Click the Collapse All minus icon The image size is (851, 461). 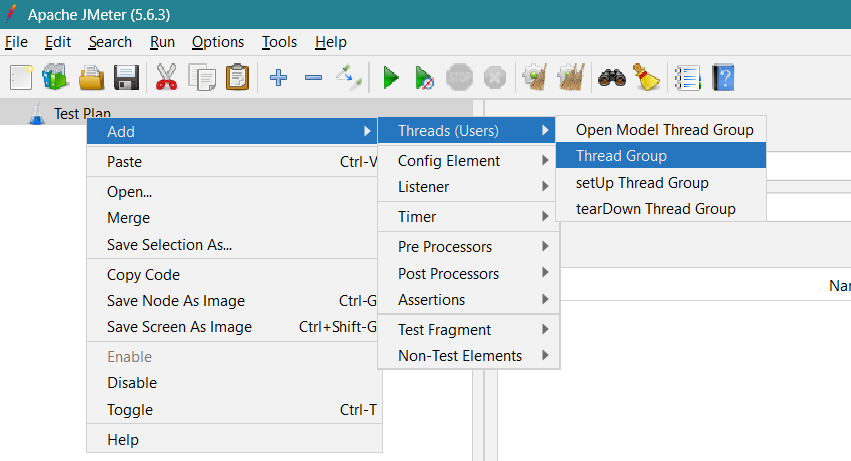(x=313, y=78)
